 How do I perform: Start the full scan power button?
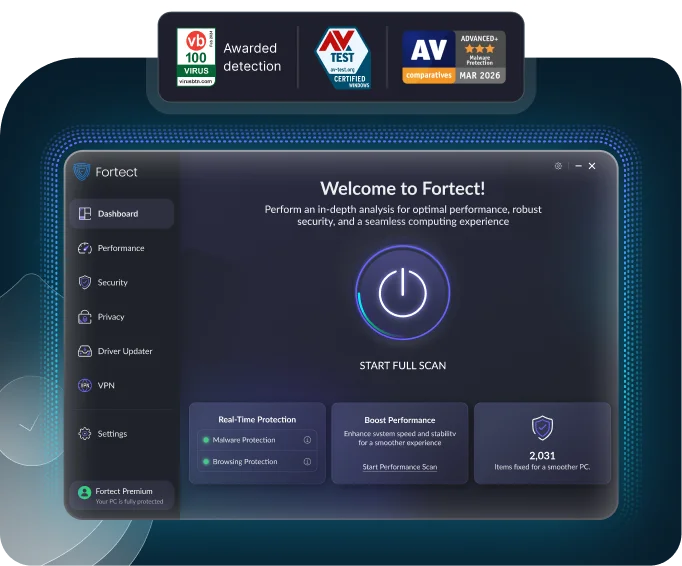coord(403,292)
